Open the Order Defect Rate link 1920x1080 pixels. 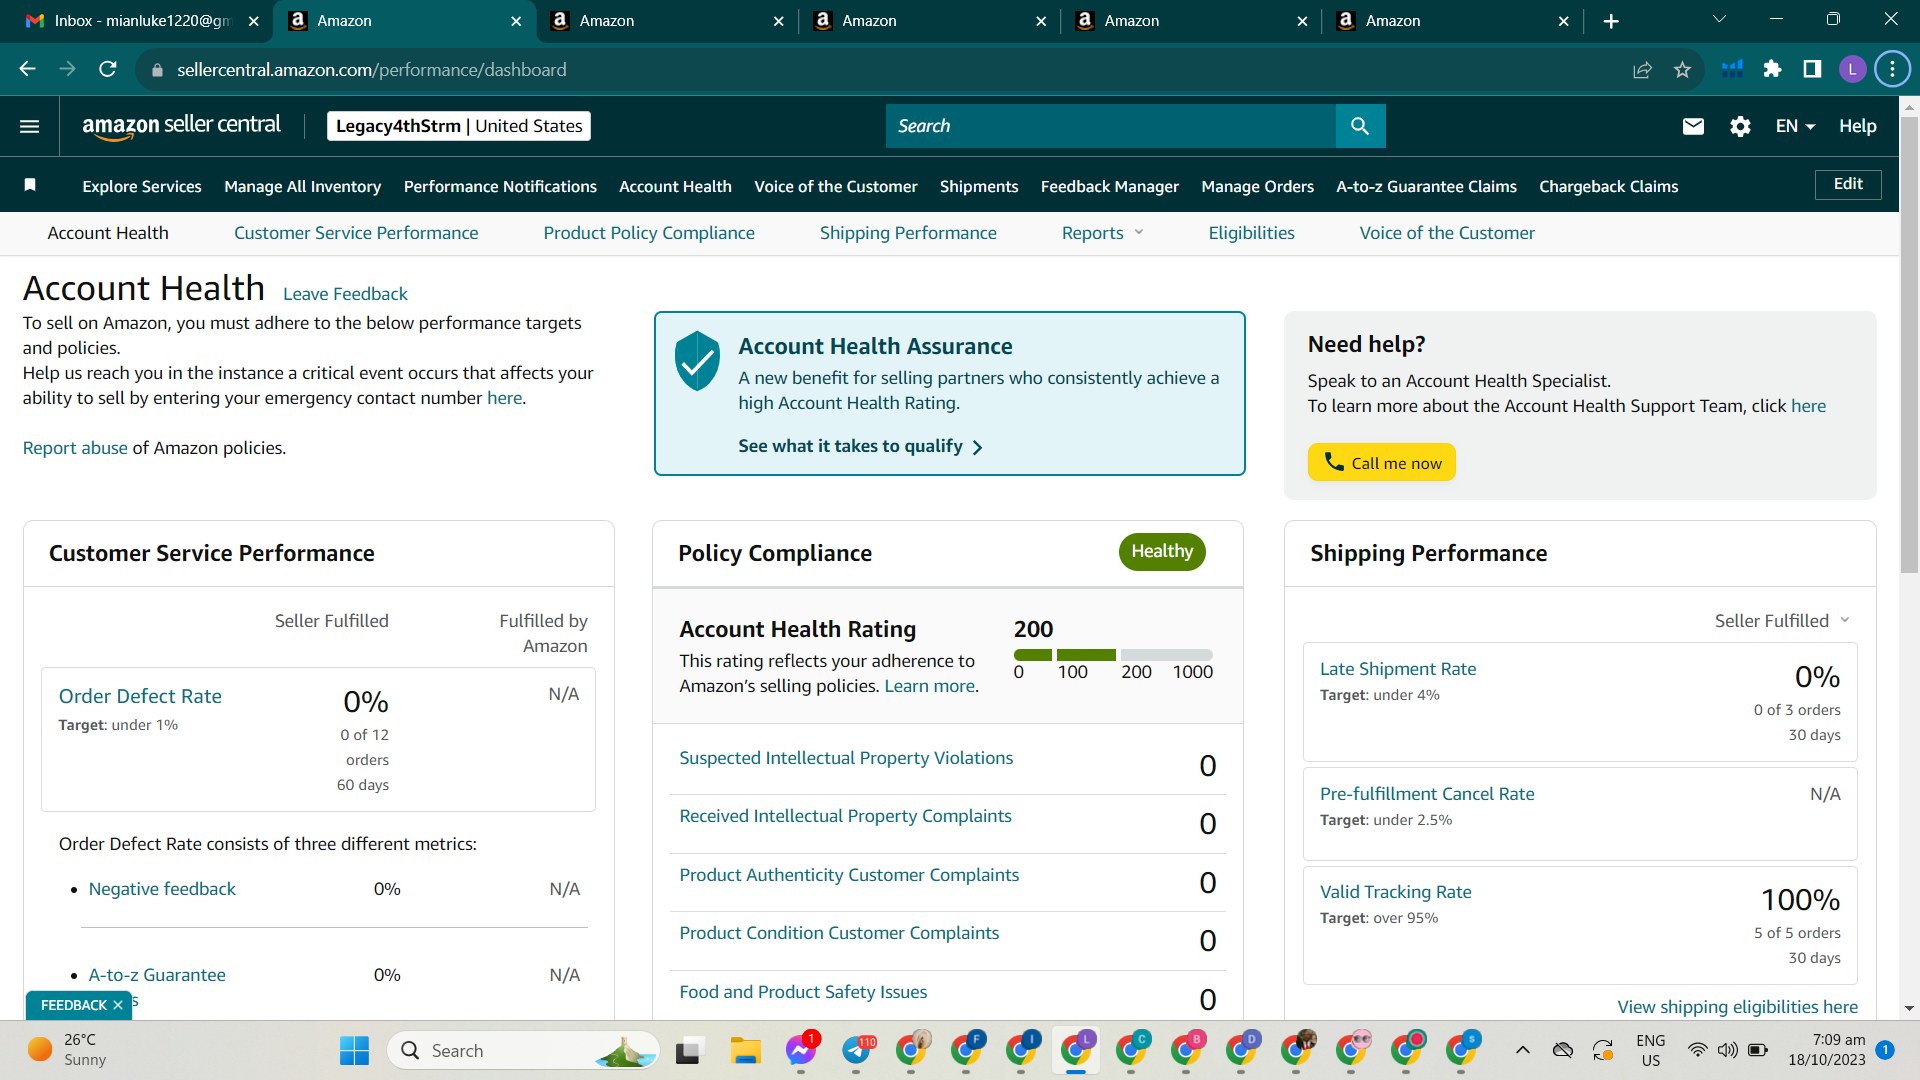point(140,696)
